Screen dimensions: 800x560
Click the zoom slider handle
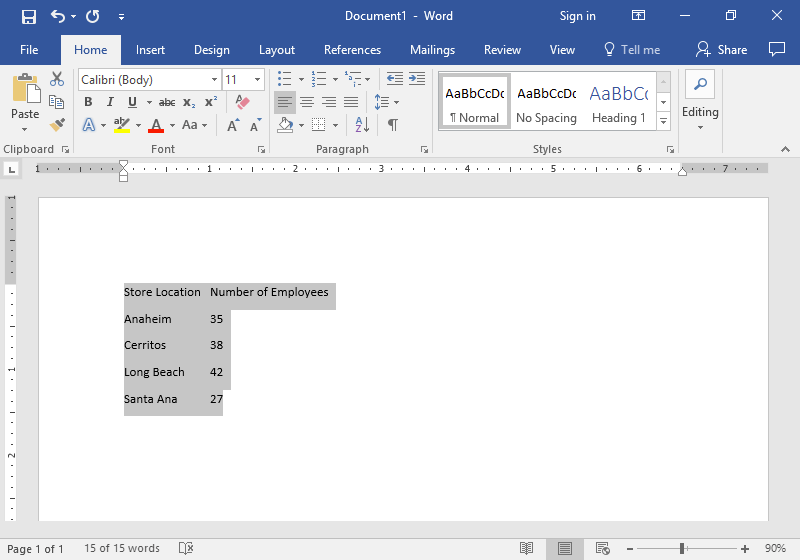coord(682,549)
